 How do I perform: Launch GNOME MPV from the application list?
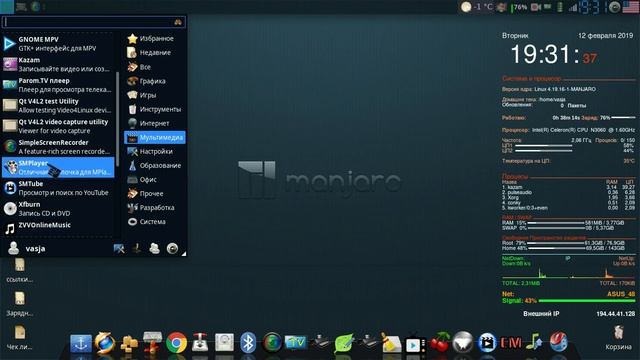coord(58,44)
